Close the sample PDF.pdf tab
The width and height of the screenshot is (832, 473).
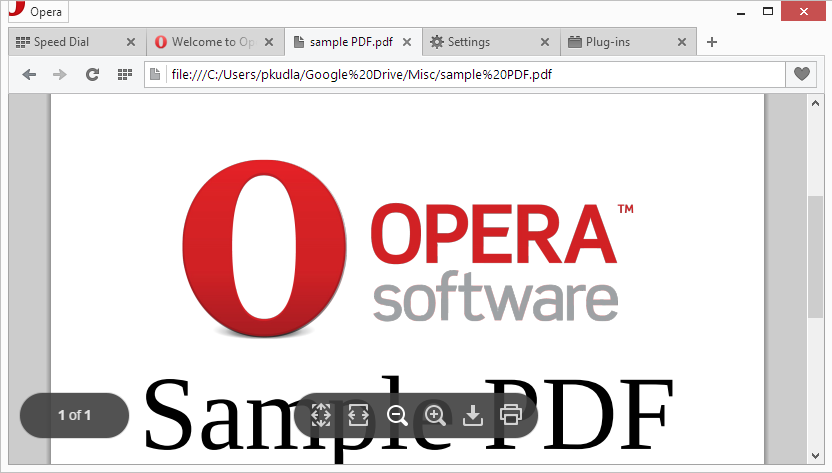point(407,42)
